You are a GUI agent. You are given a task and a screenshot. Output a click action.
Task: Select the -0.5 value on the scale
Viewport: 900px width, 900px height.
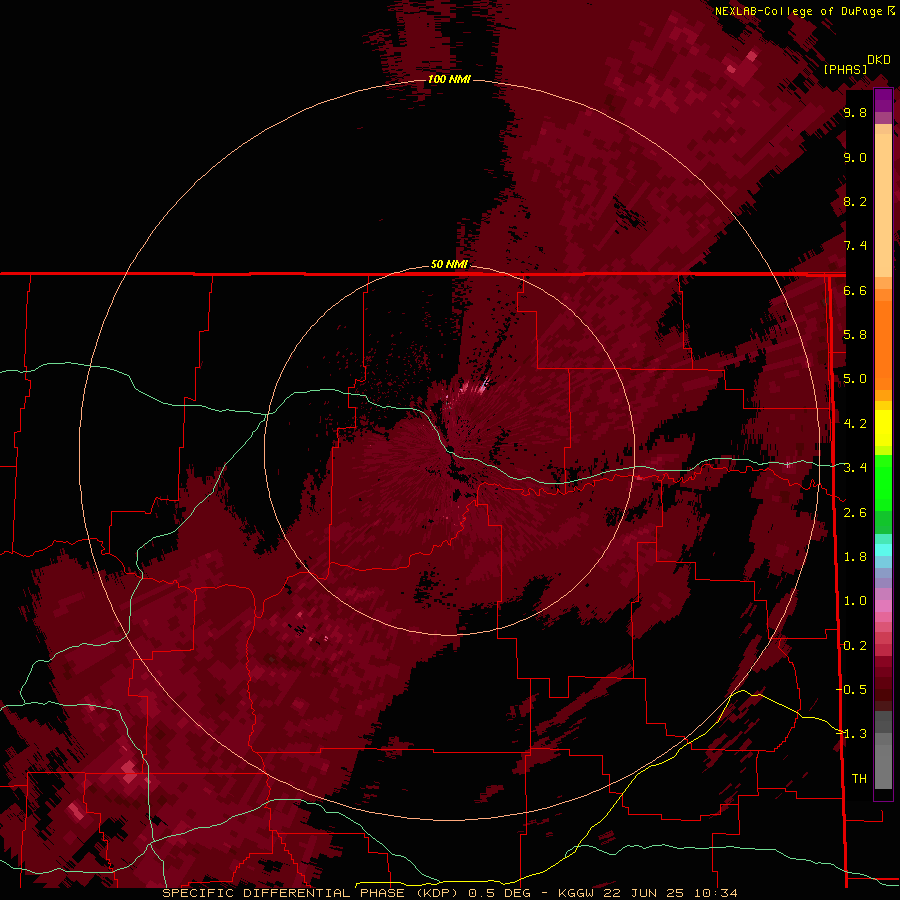coord(852,690)
